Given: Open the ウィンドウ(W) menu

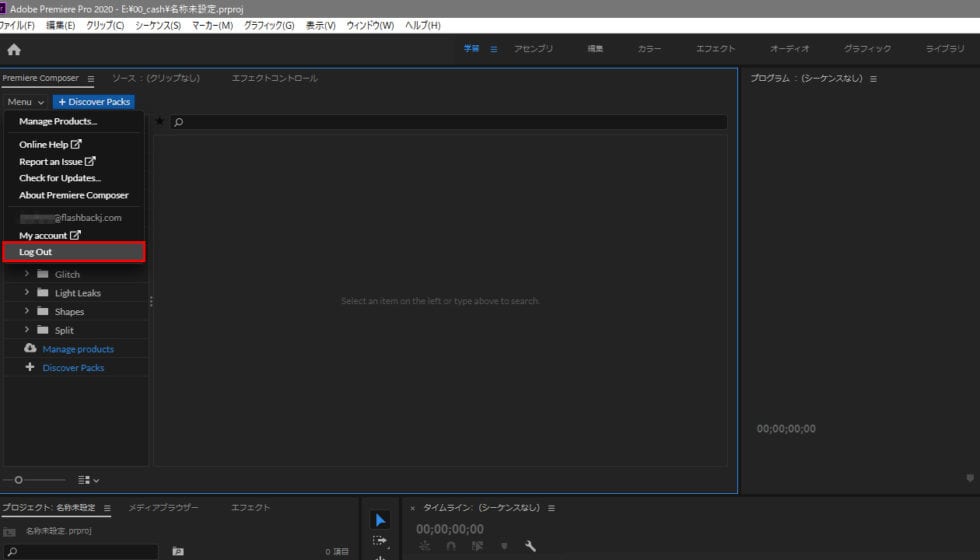Looking at the screenshot, I should (370, 26).
